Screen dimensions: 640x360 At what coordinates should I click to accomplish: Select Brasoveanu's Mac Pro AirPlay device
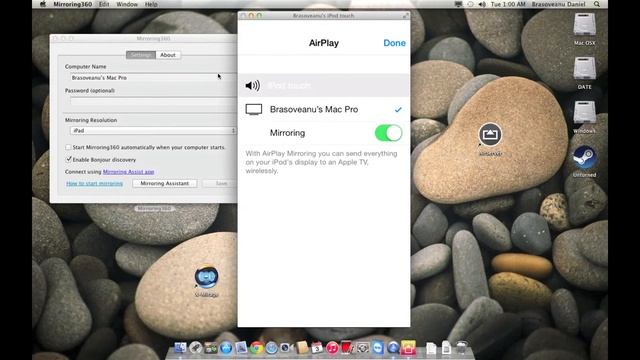click(324, 109)
